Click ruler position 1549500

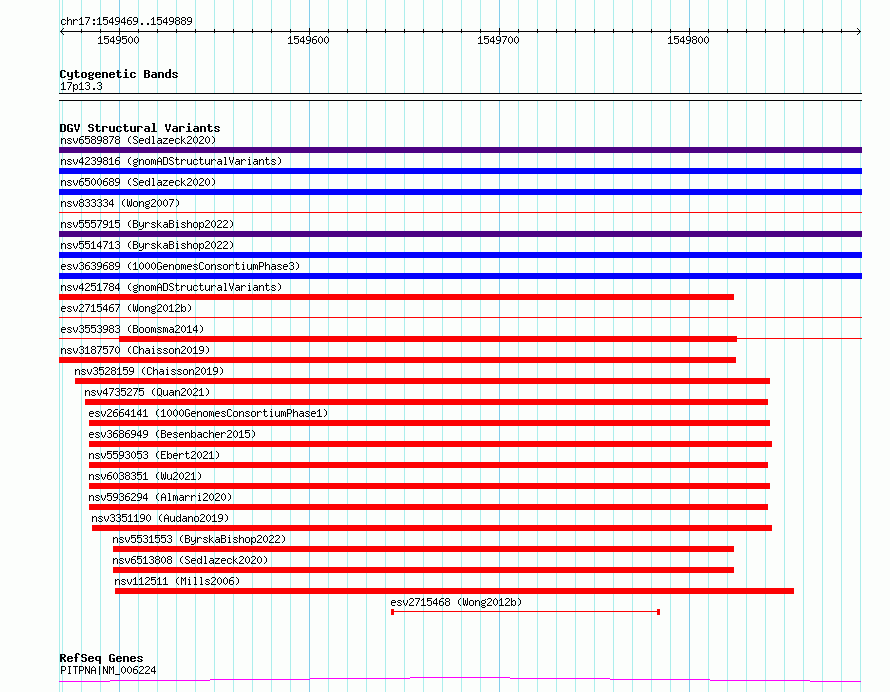(118, 40)
